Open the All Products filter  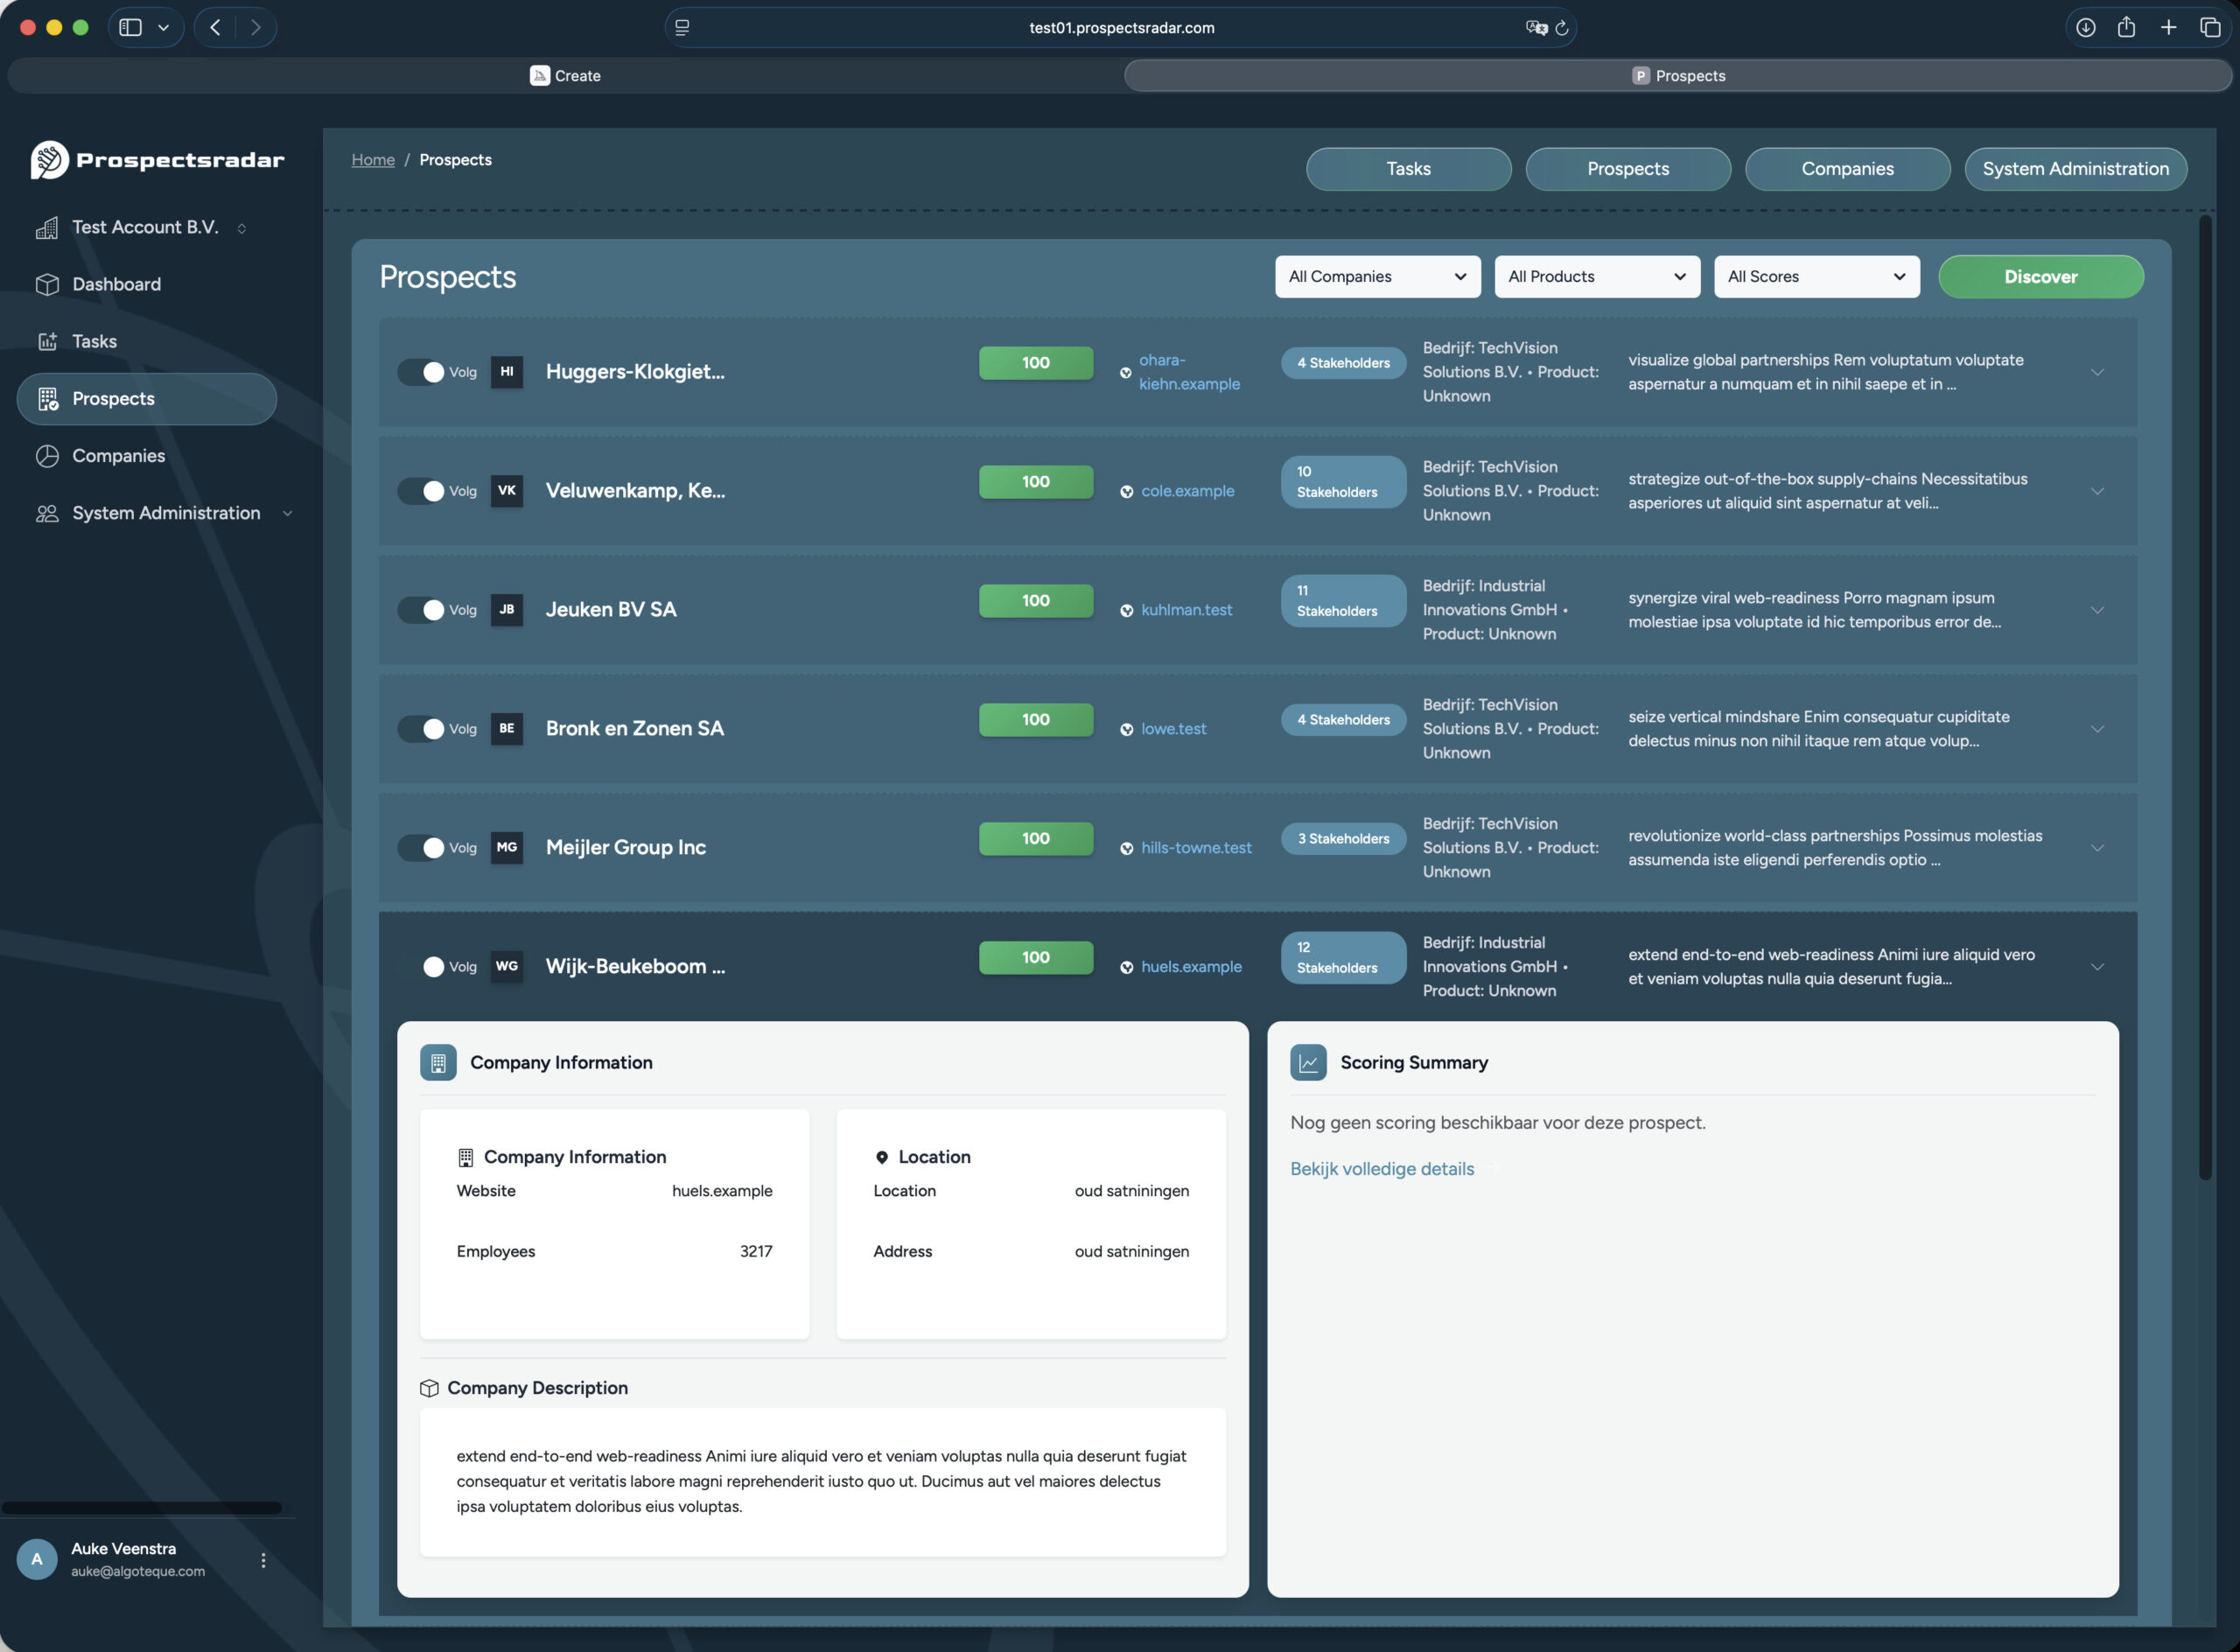tap(1596, 276)
